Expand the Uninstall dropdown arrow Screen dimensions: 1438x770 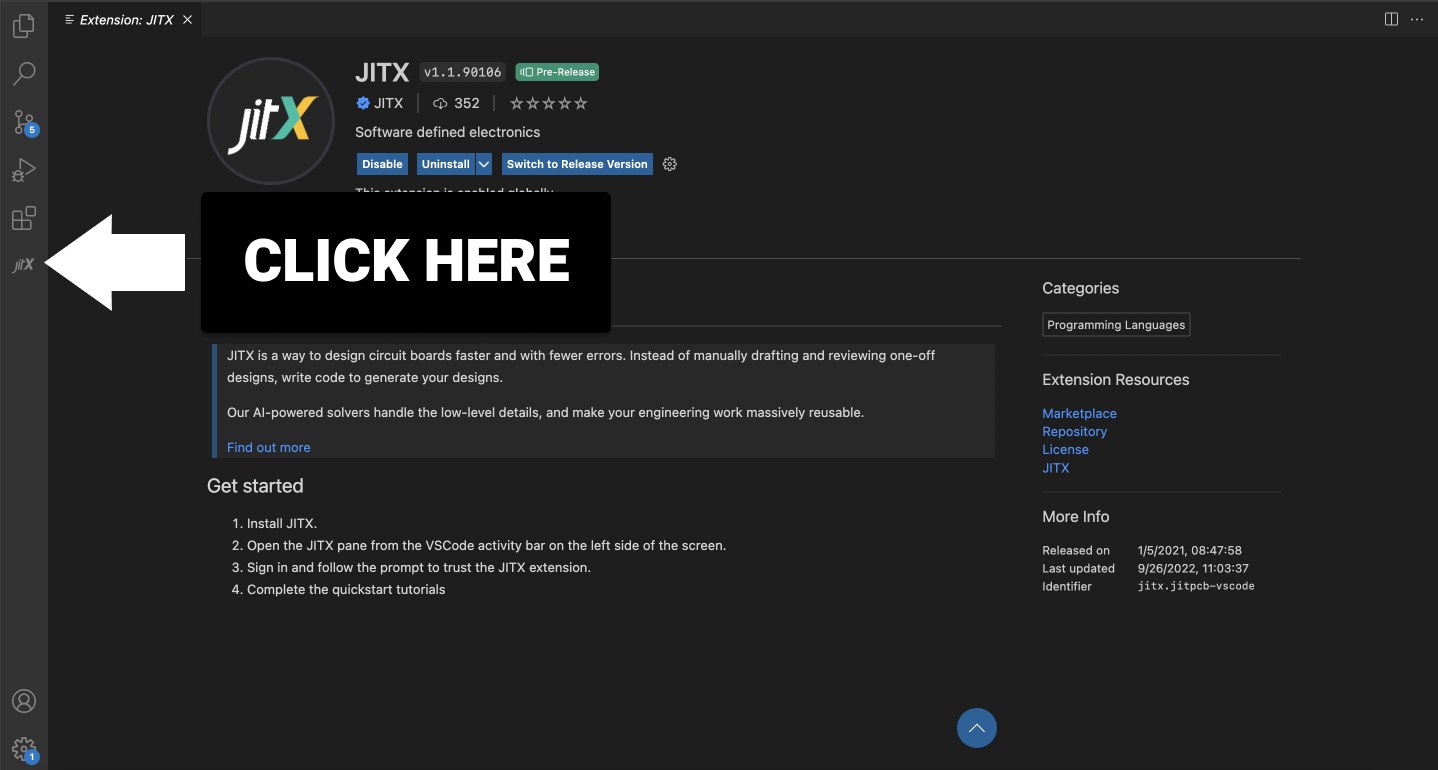click(x=484, y=164)
